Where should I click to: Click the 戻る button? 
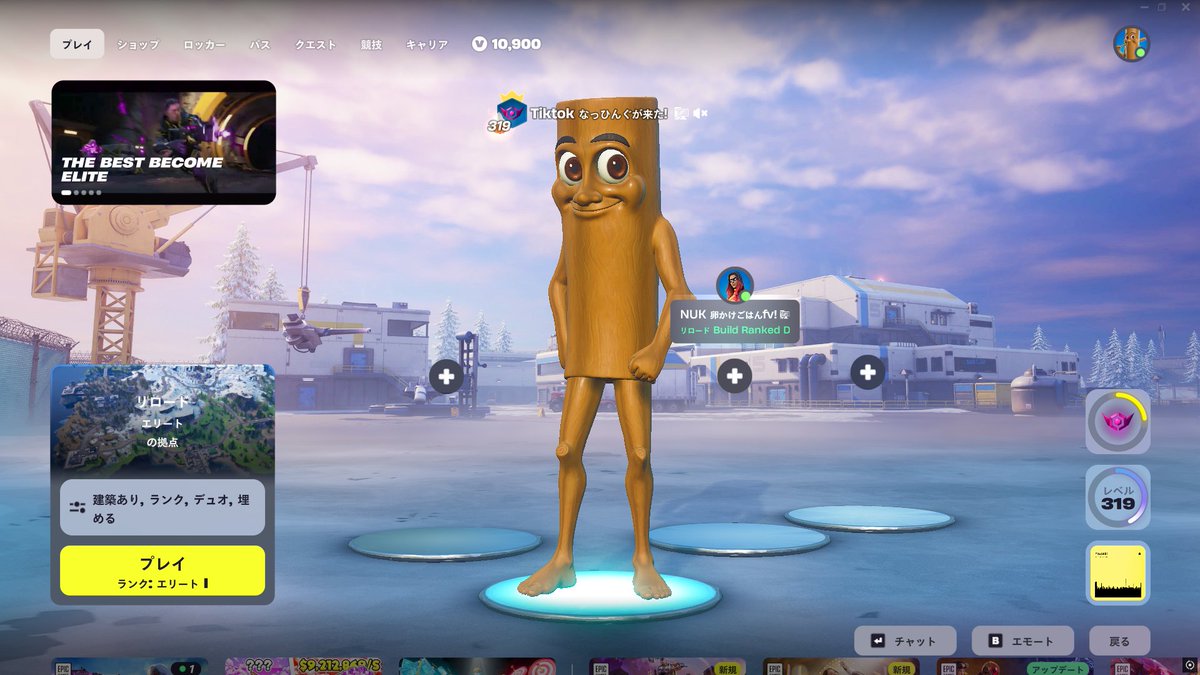1120,641
